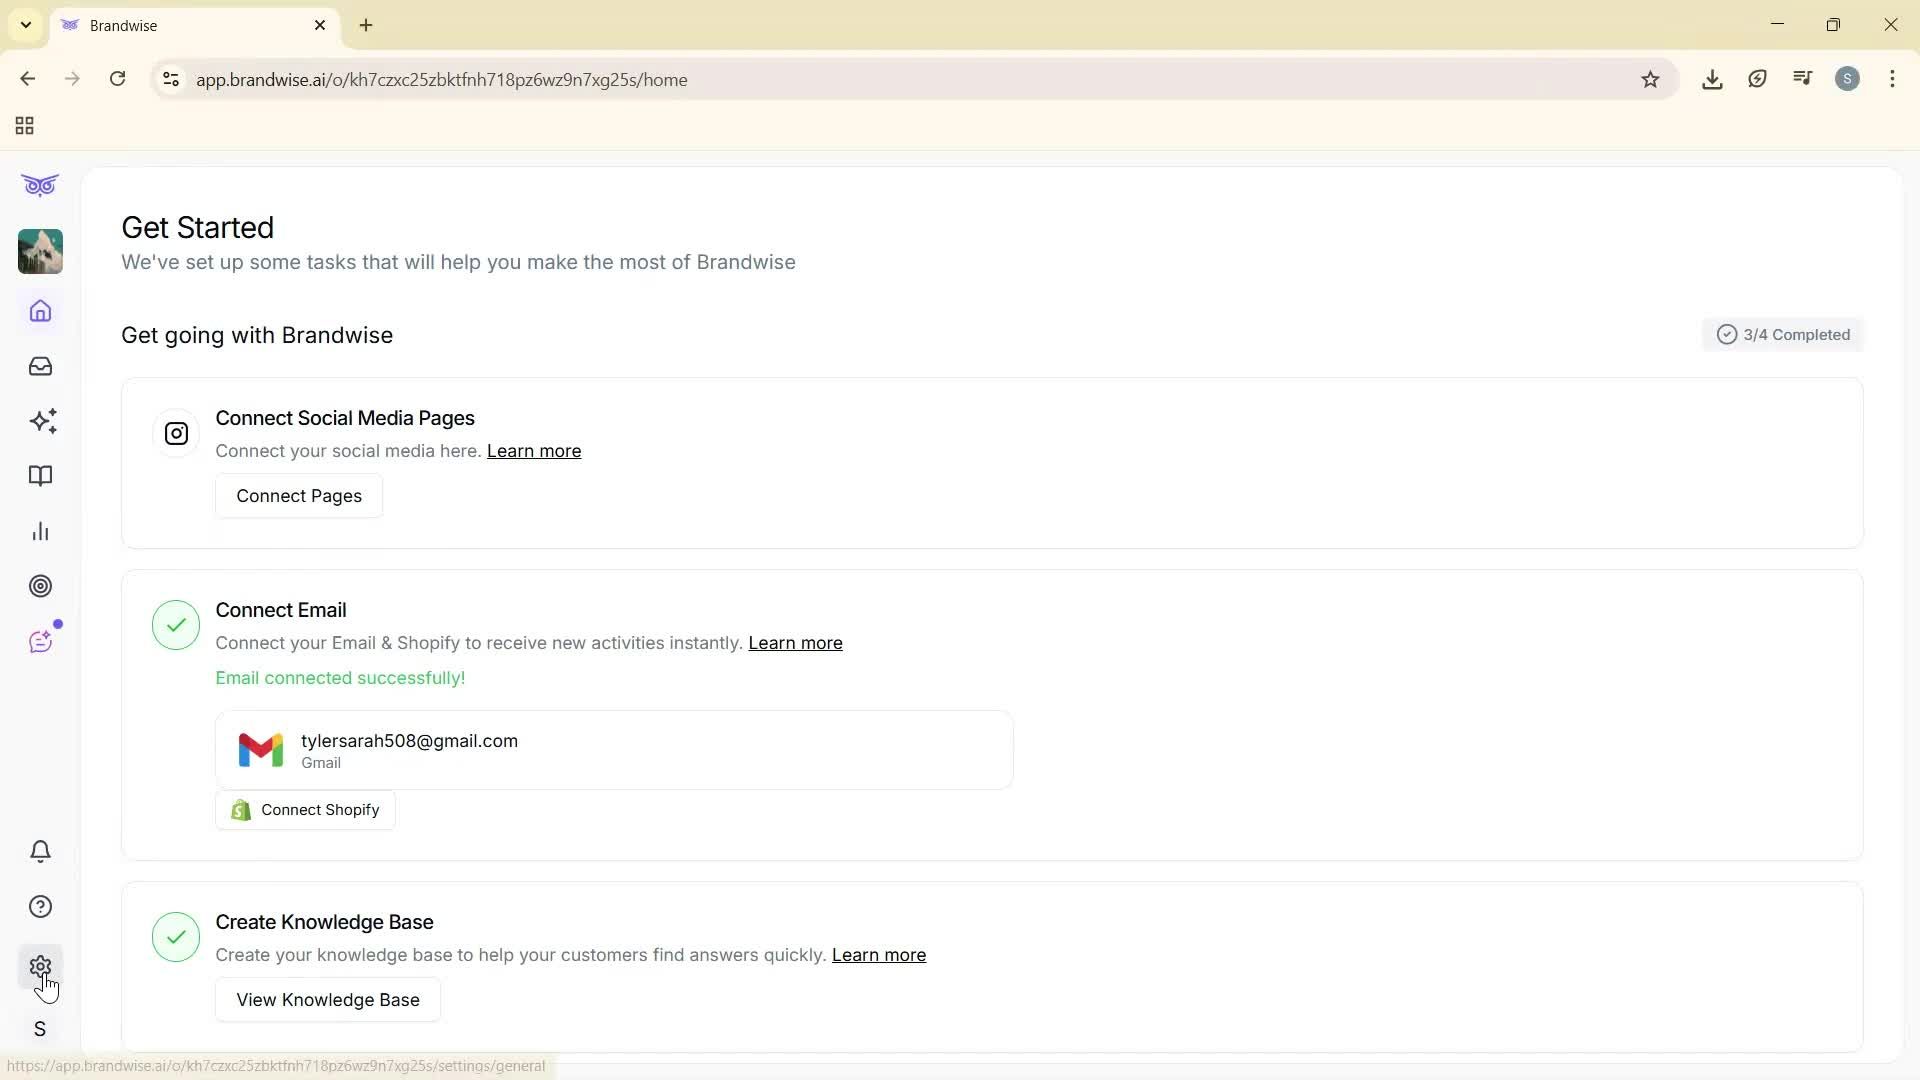Viewport: 1920px width, 1080px height.
Task: Open Settings with the gear icon
Action: (x=40, y=966)
